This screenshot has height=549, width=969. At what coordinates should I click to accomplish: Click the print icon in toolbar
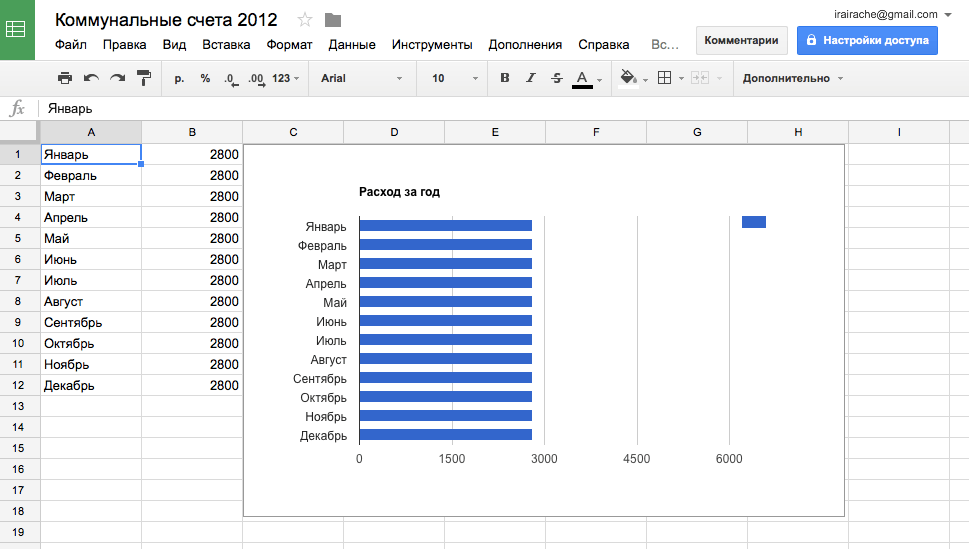tap(65, 78)
